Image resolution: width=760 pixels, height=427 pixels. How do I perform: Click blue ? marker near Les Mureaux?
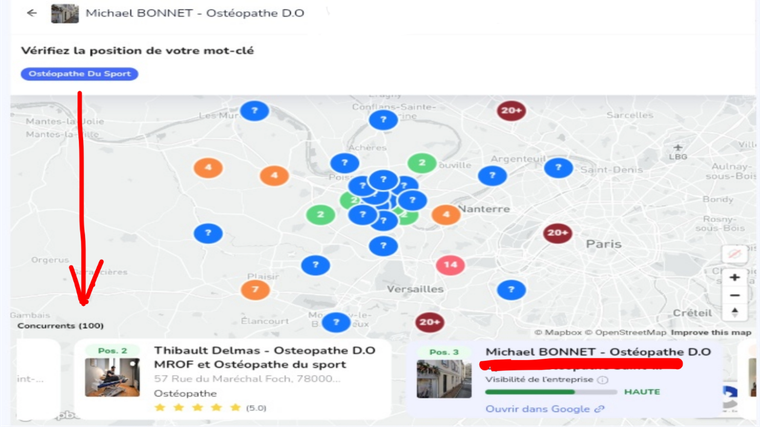[x=254, y=111]
